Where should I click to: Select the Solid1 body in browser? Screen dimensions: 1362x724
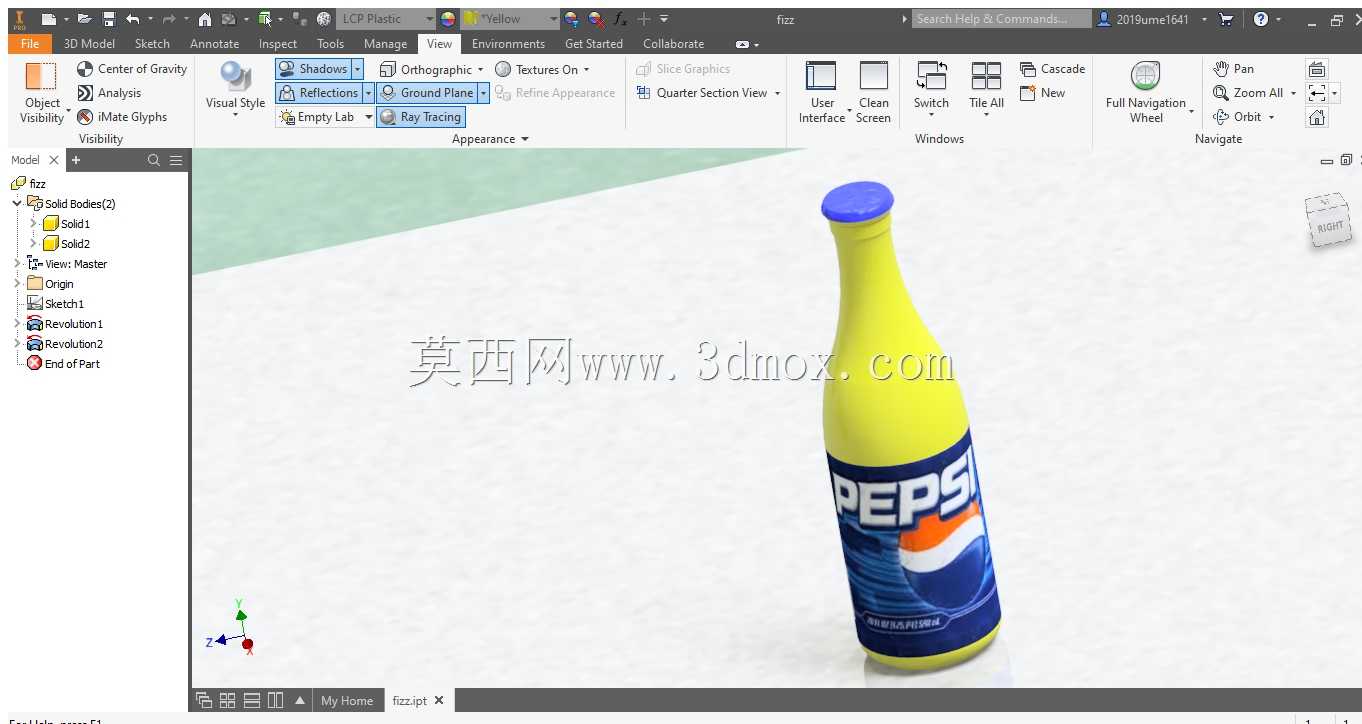pyautogui.click(x=66, y=224)
